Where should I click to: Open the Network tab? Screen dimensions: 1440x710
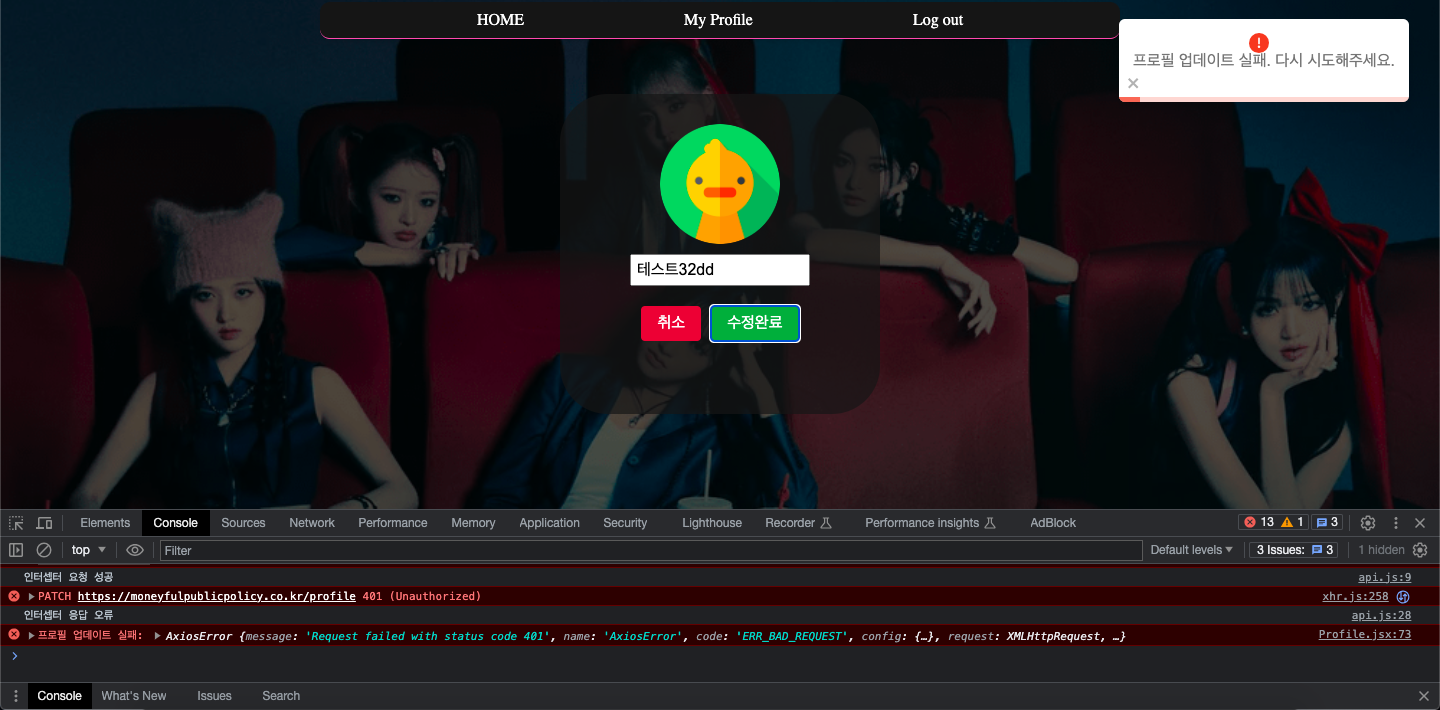point(312,523)
